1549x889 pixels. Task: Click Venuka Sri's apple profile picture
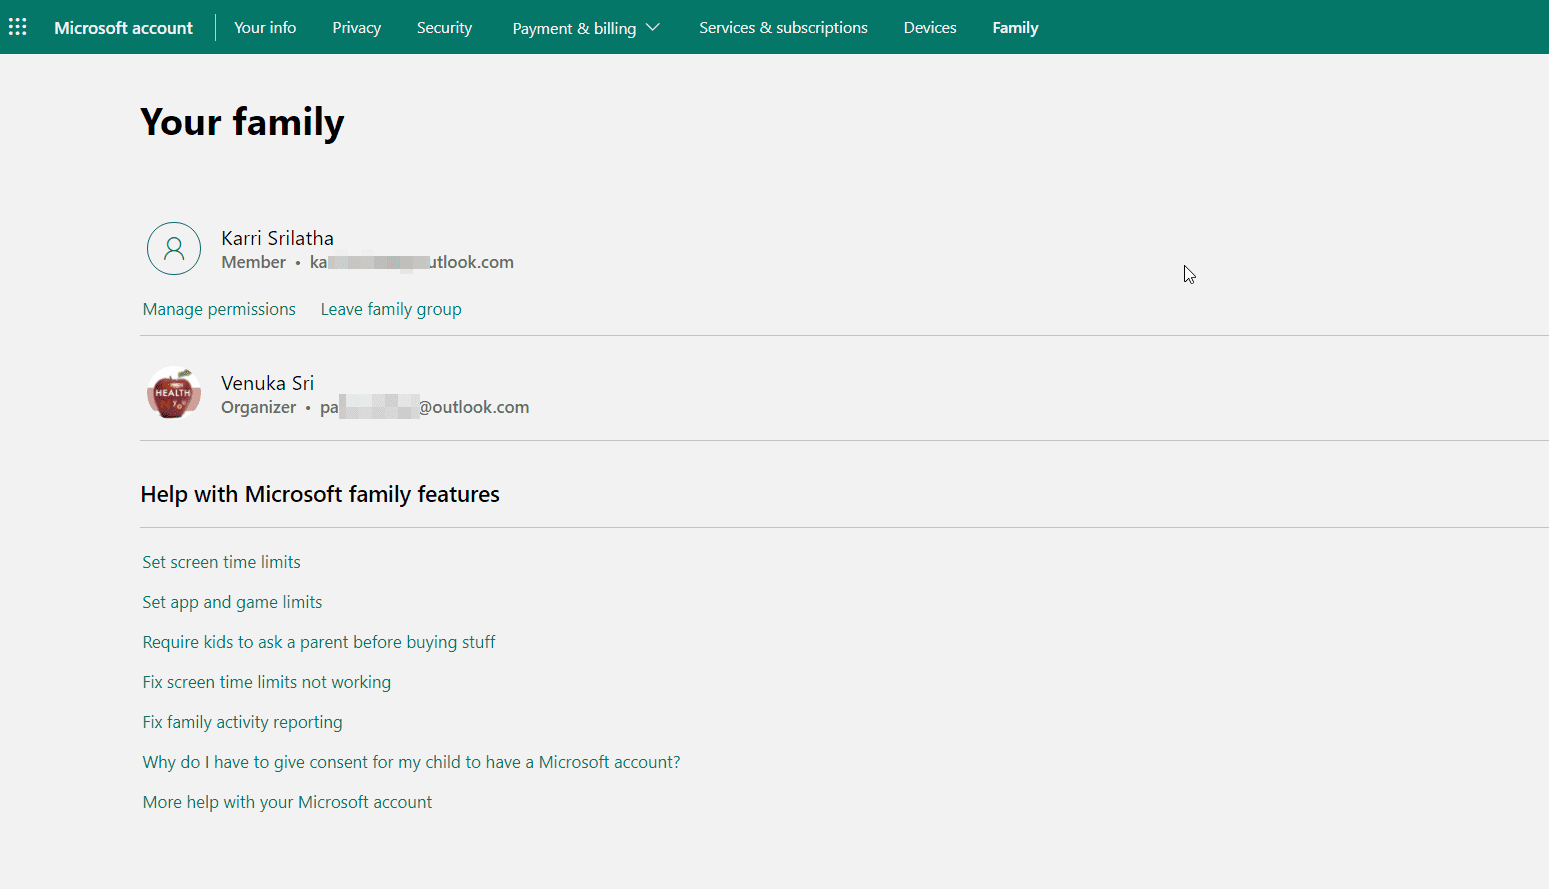pyautogui.click(x=174, y=393)
